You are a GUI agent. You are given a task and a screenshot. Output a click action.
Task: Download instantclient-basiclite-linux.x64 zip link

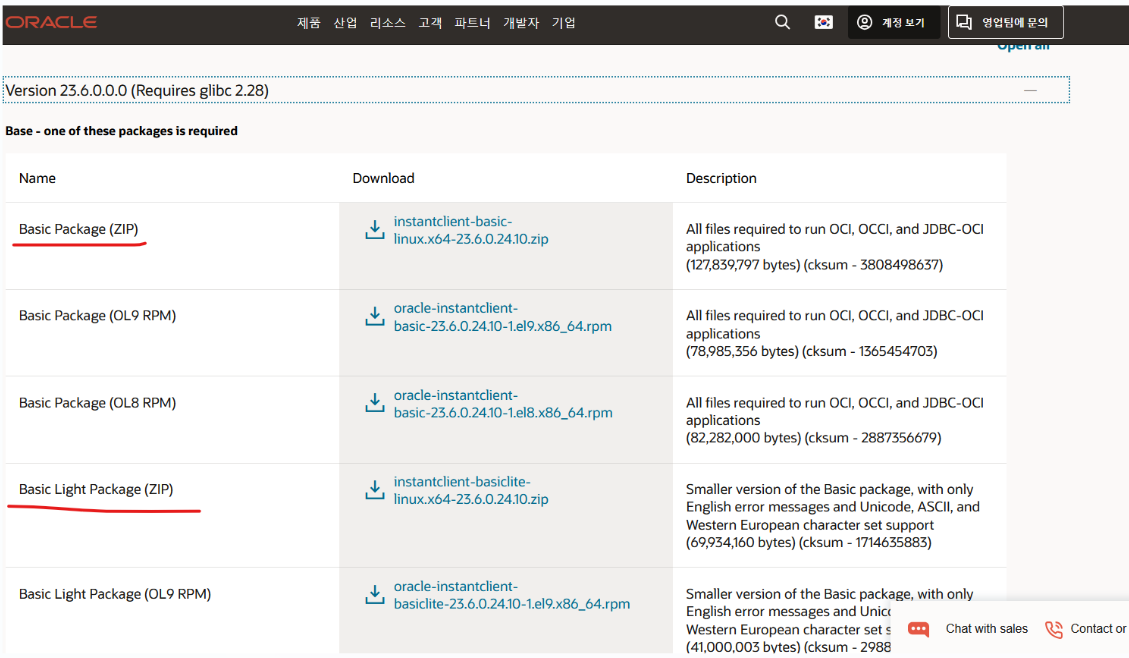[471, 490]
